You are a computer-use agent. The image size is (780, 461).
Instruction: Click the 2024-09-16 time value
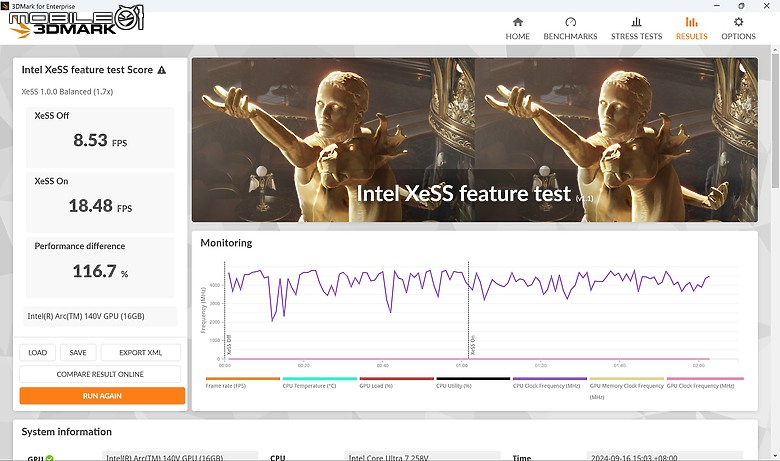(634, 458)
